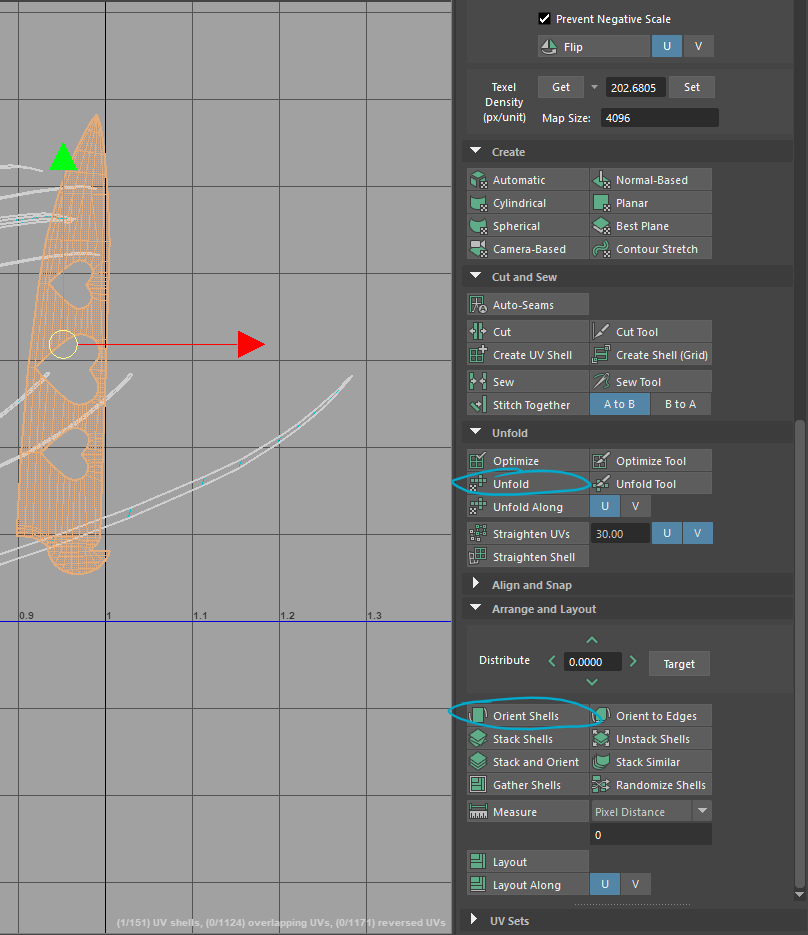The height and width of the screenshot is (935, 808).
Task: Apply Planar UV projection
Action: [651, 203]
